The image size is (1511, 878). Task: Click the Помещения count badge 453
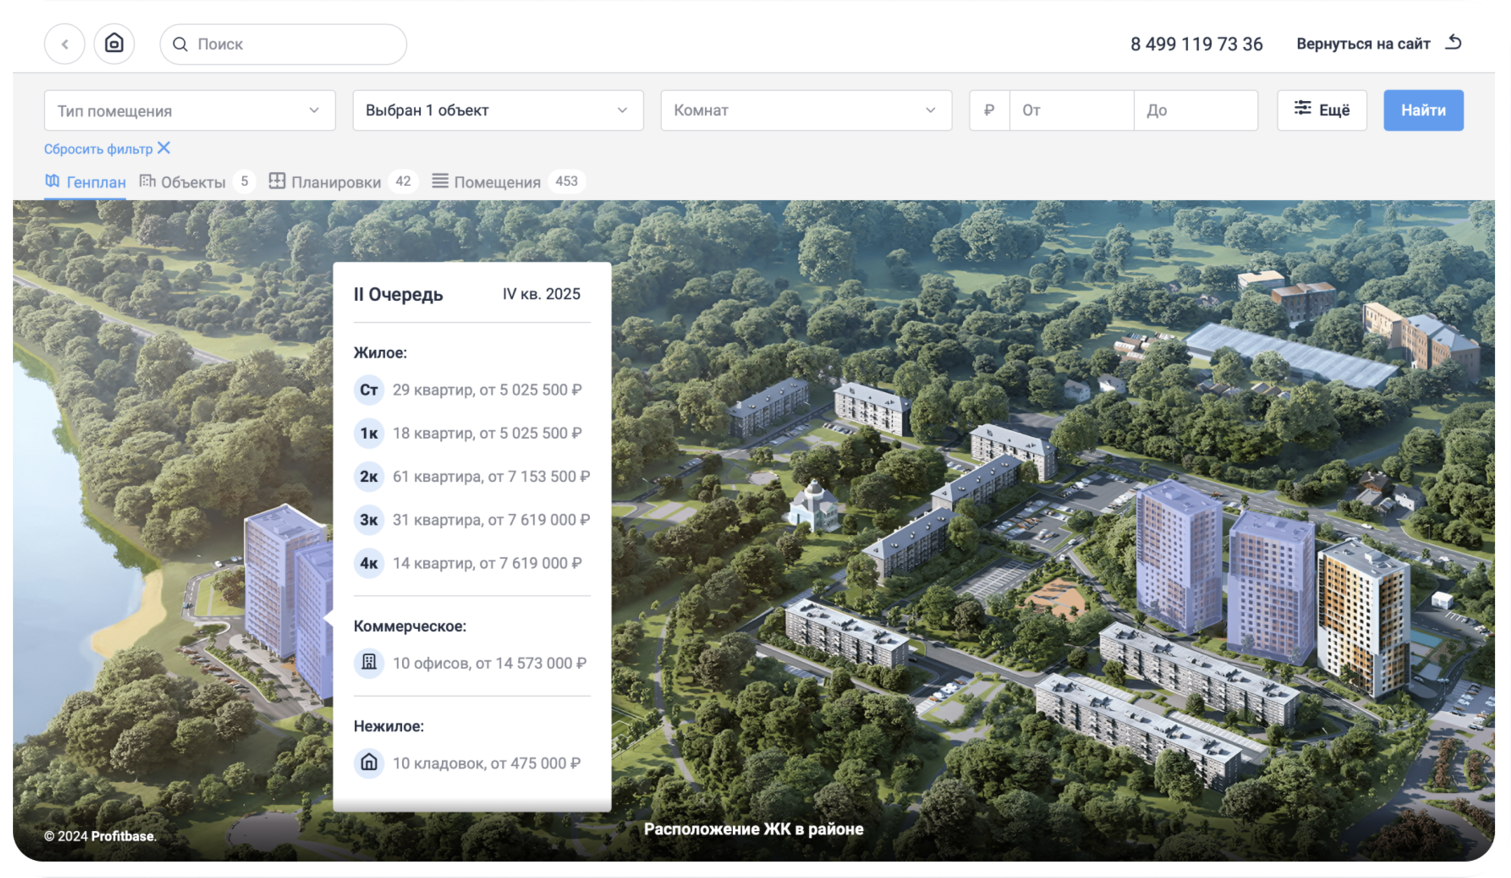567,181
